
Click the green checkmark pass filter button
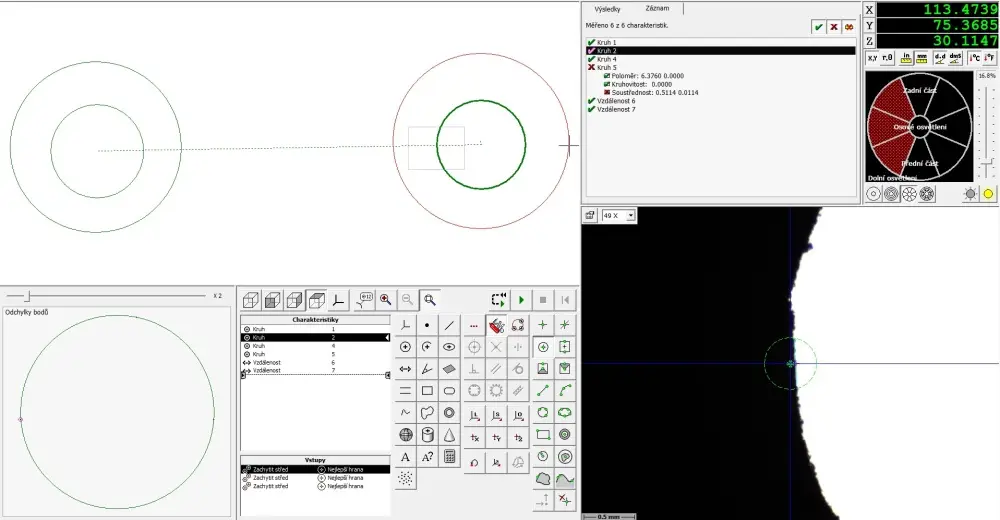(818, 27)
